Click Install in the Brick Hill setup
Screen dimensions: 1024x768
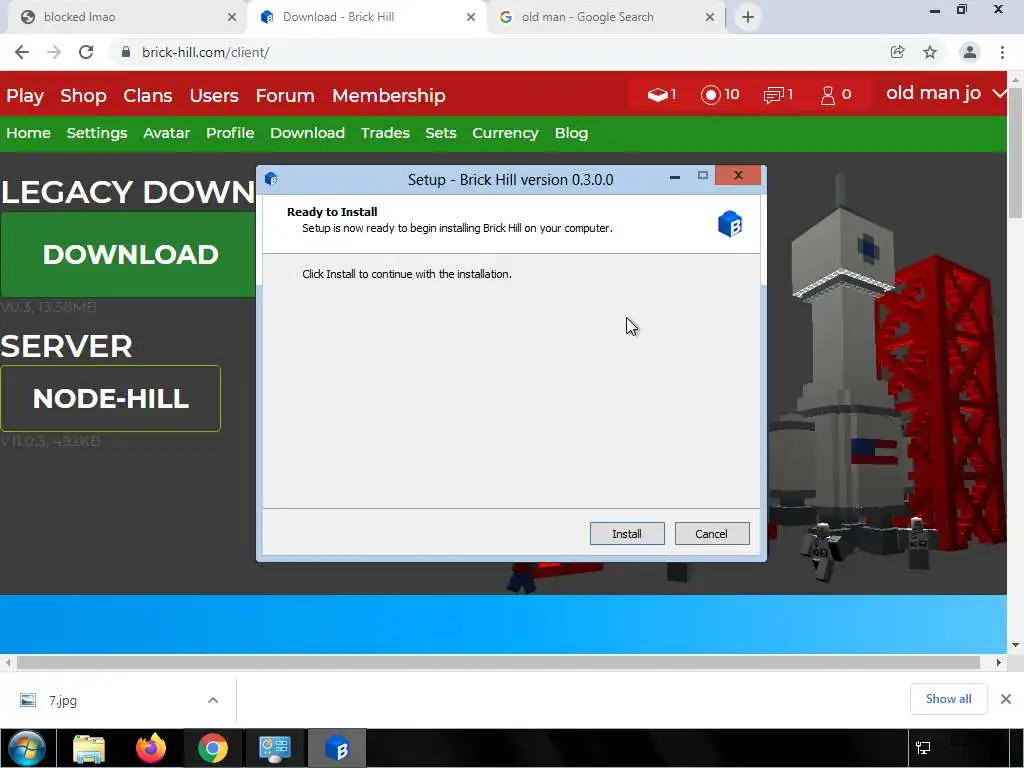(x=627, y=534)
